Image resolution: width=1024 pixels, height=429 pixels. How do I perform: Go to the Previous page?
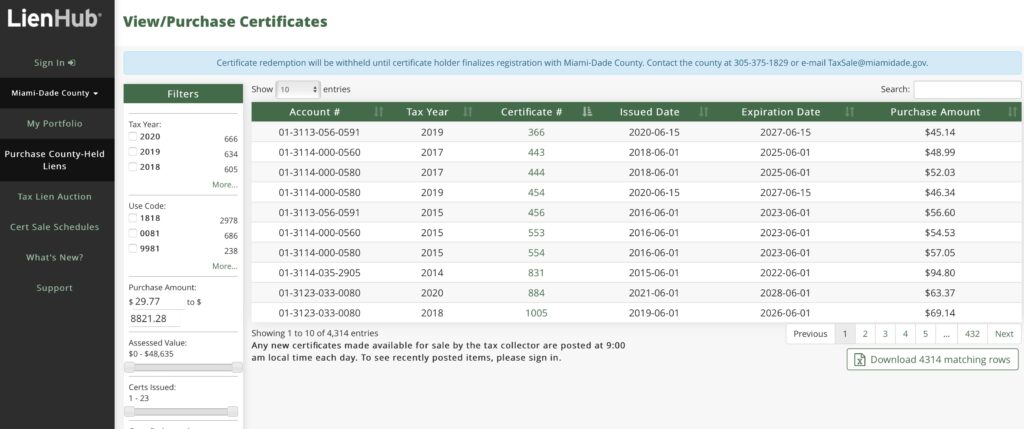(810, 334)
